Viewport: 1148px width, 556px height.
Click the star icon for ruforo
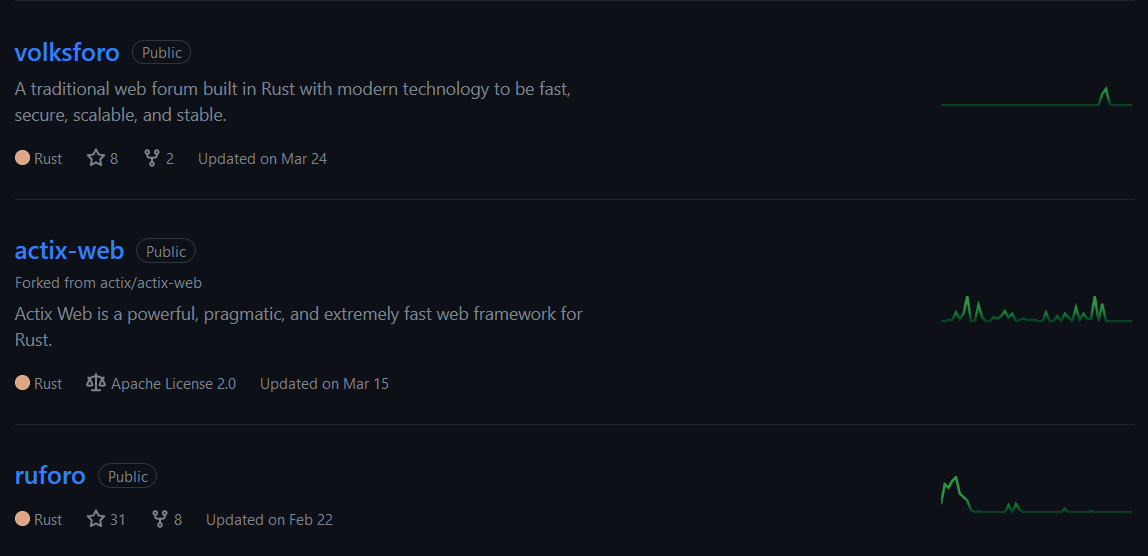(96, 519)
